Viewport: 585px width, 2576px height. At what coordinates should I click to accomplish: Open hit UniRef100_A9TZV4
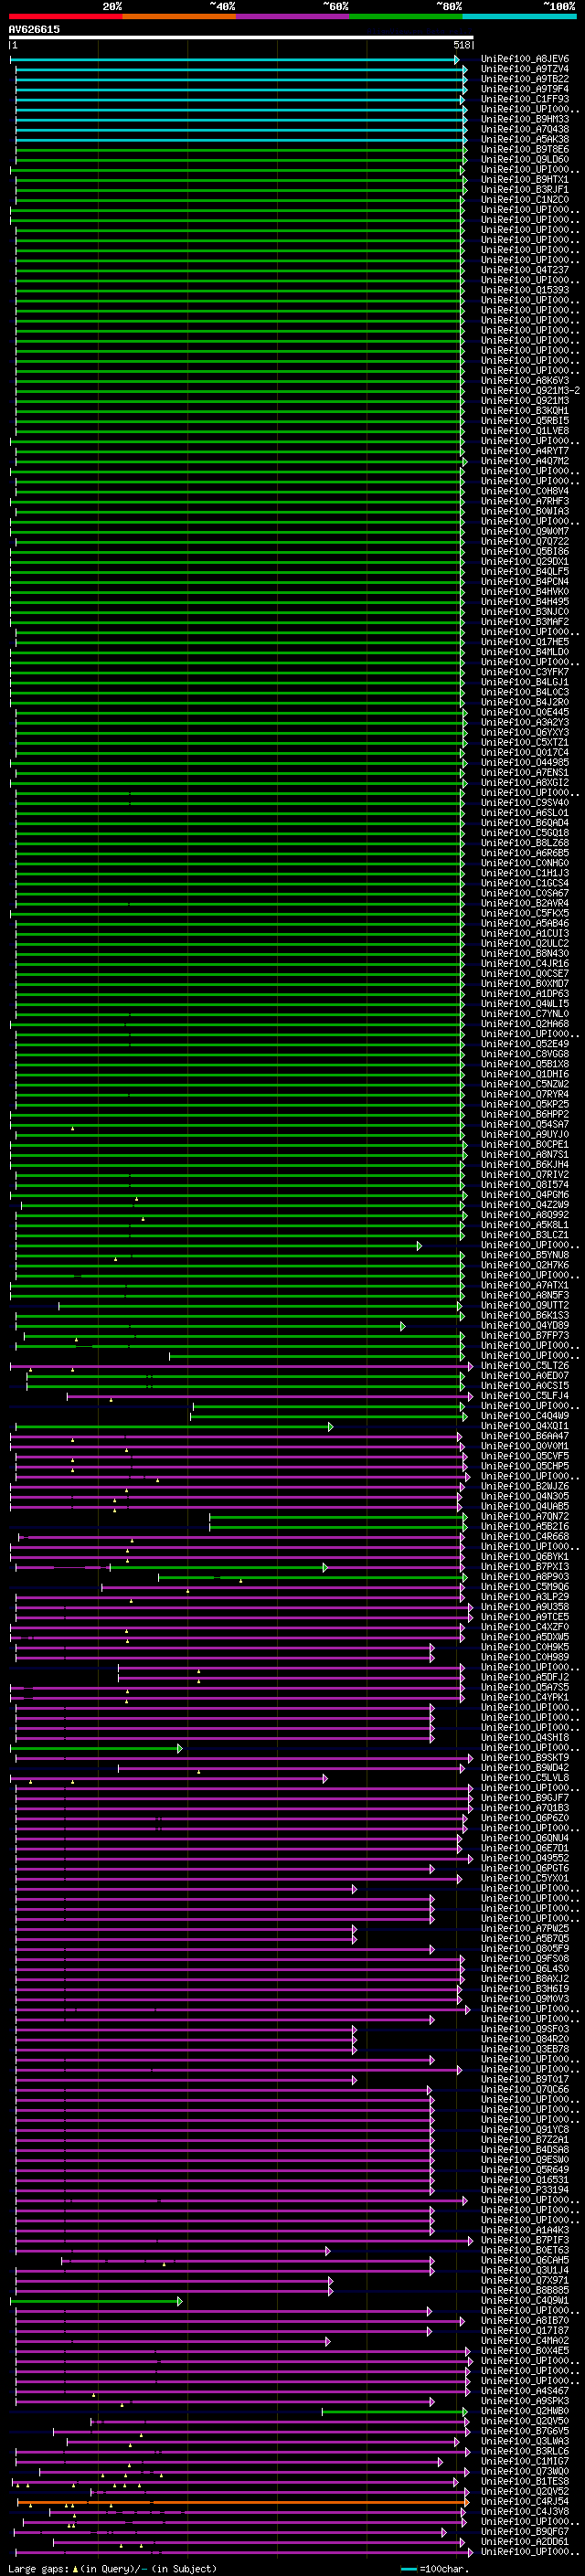pyautogui.click(x=525, y=69)
